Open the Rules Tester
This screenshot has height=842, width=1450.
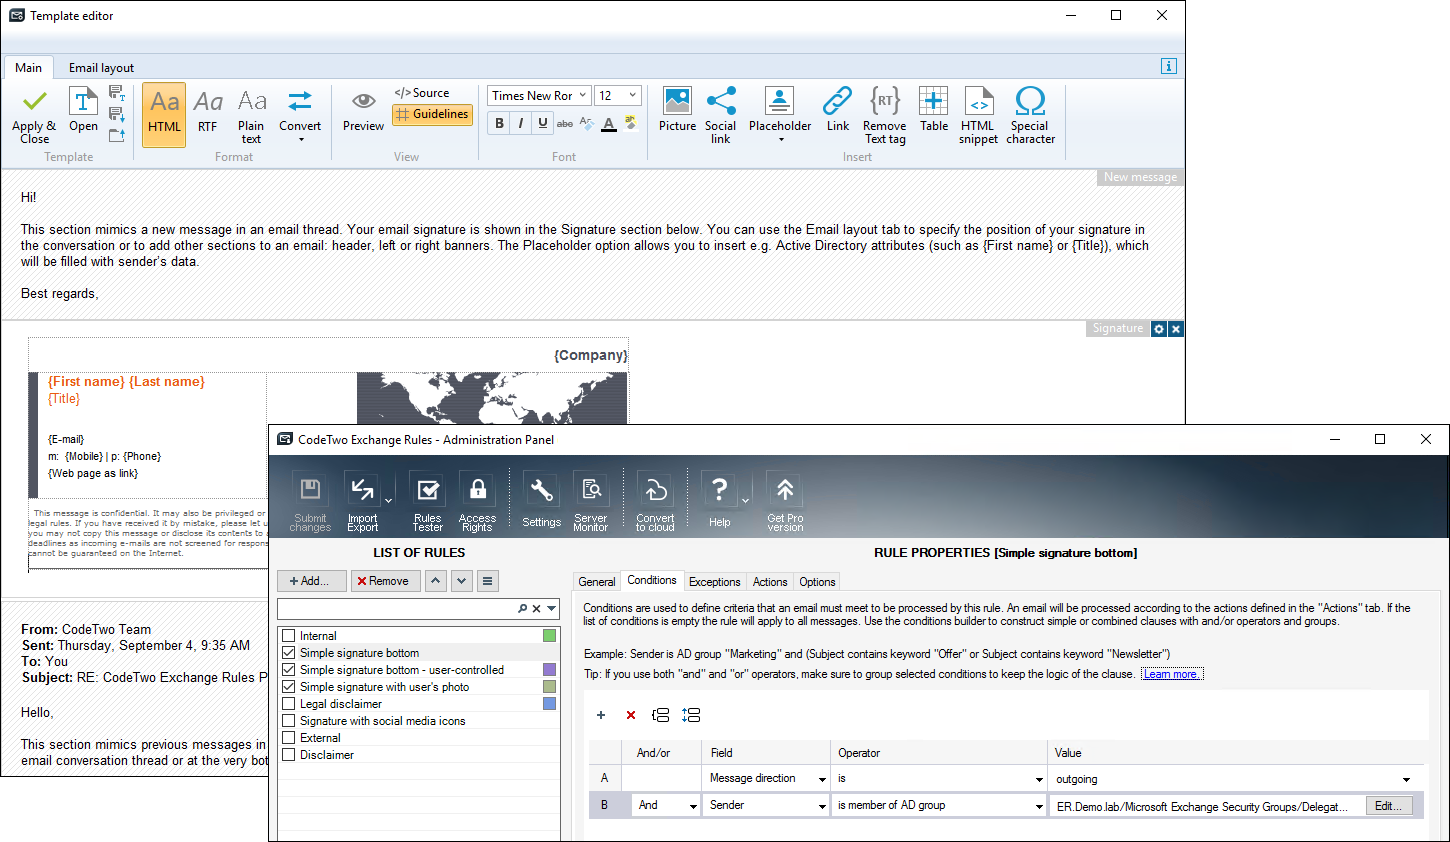tap(427, 501)
